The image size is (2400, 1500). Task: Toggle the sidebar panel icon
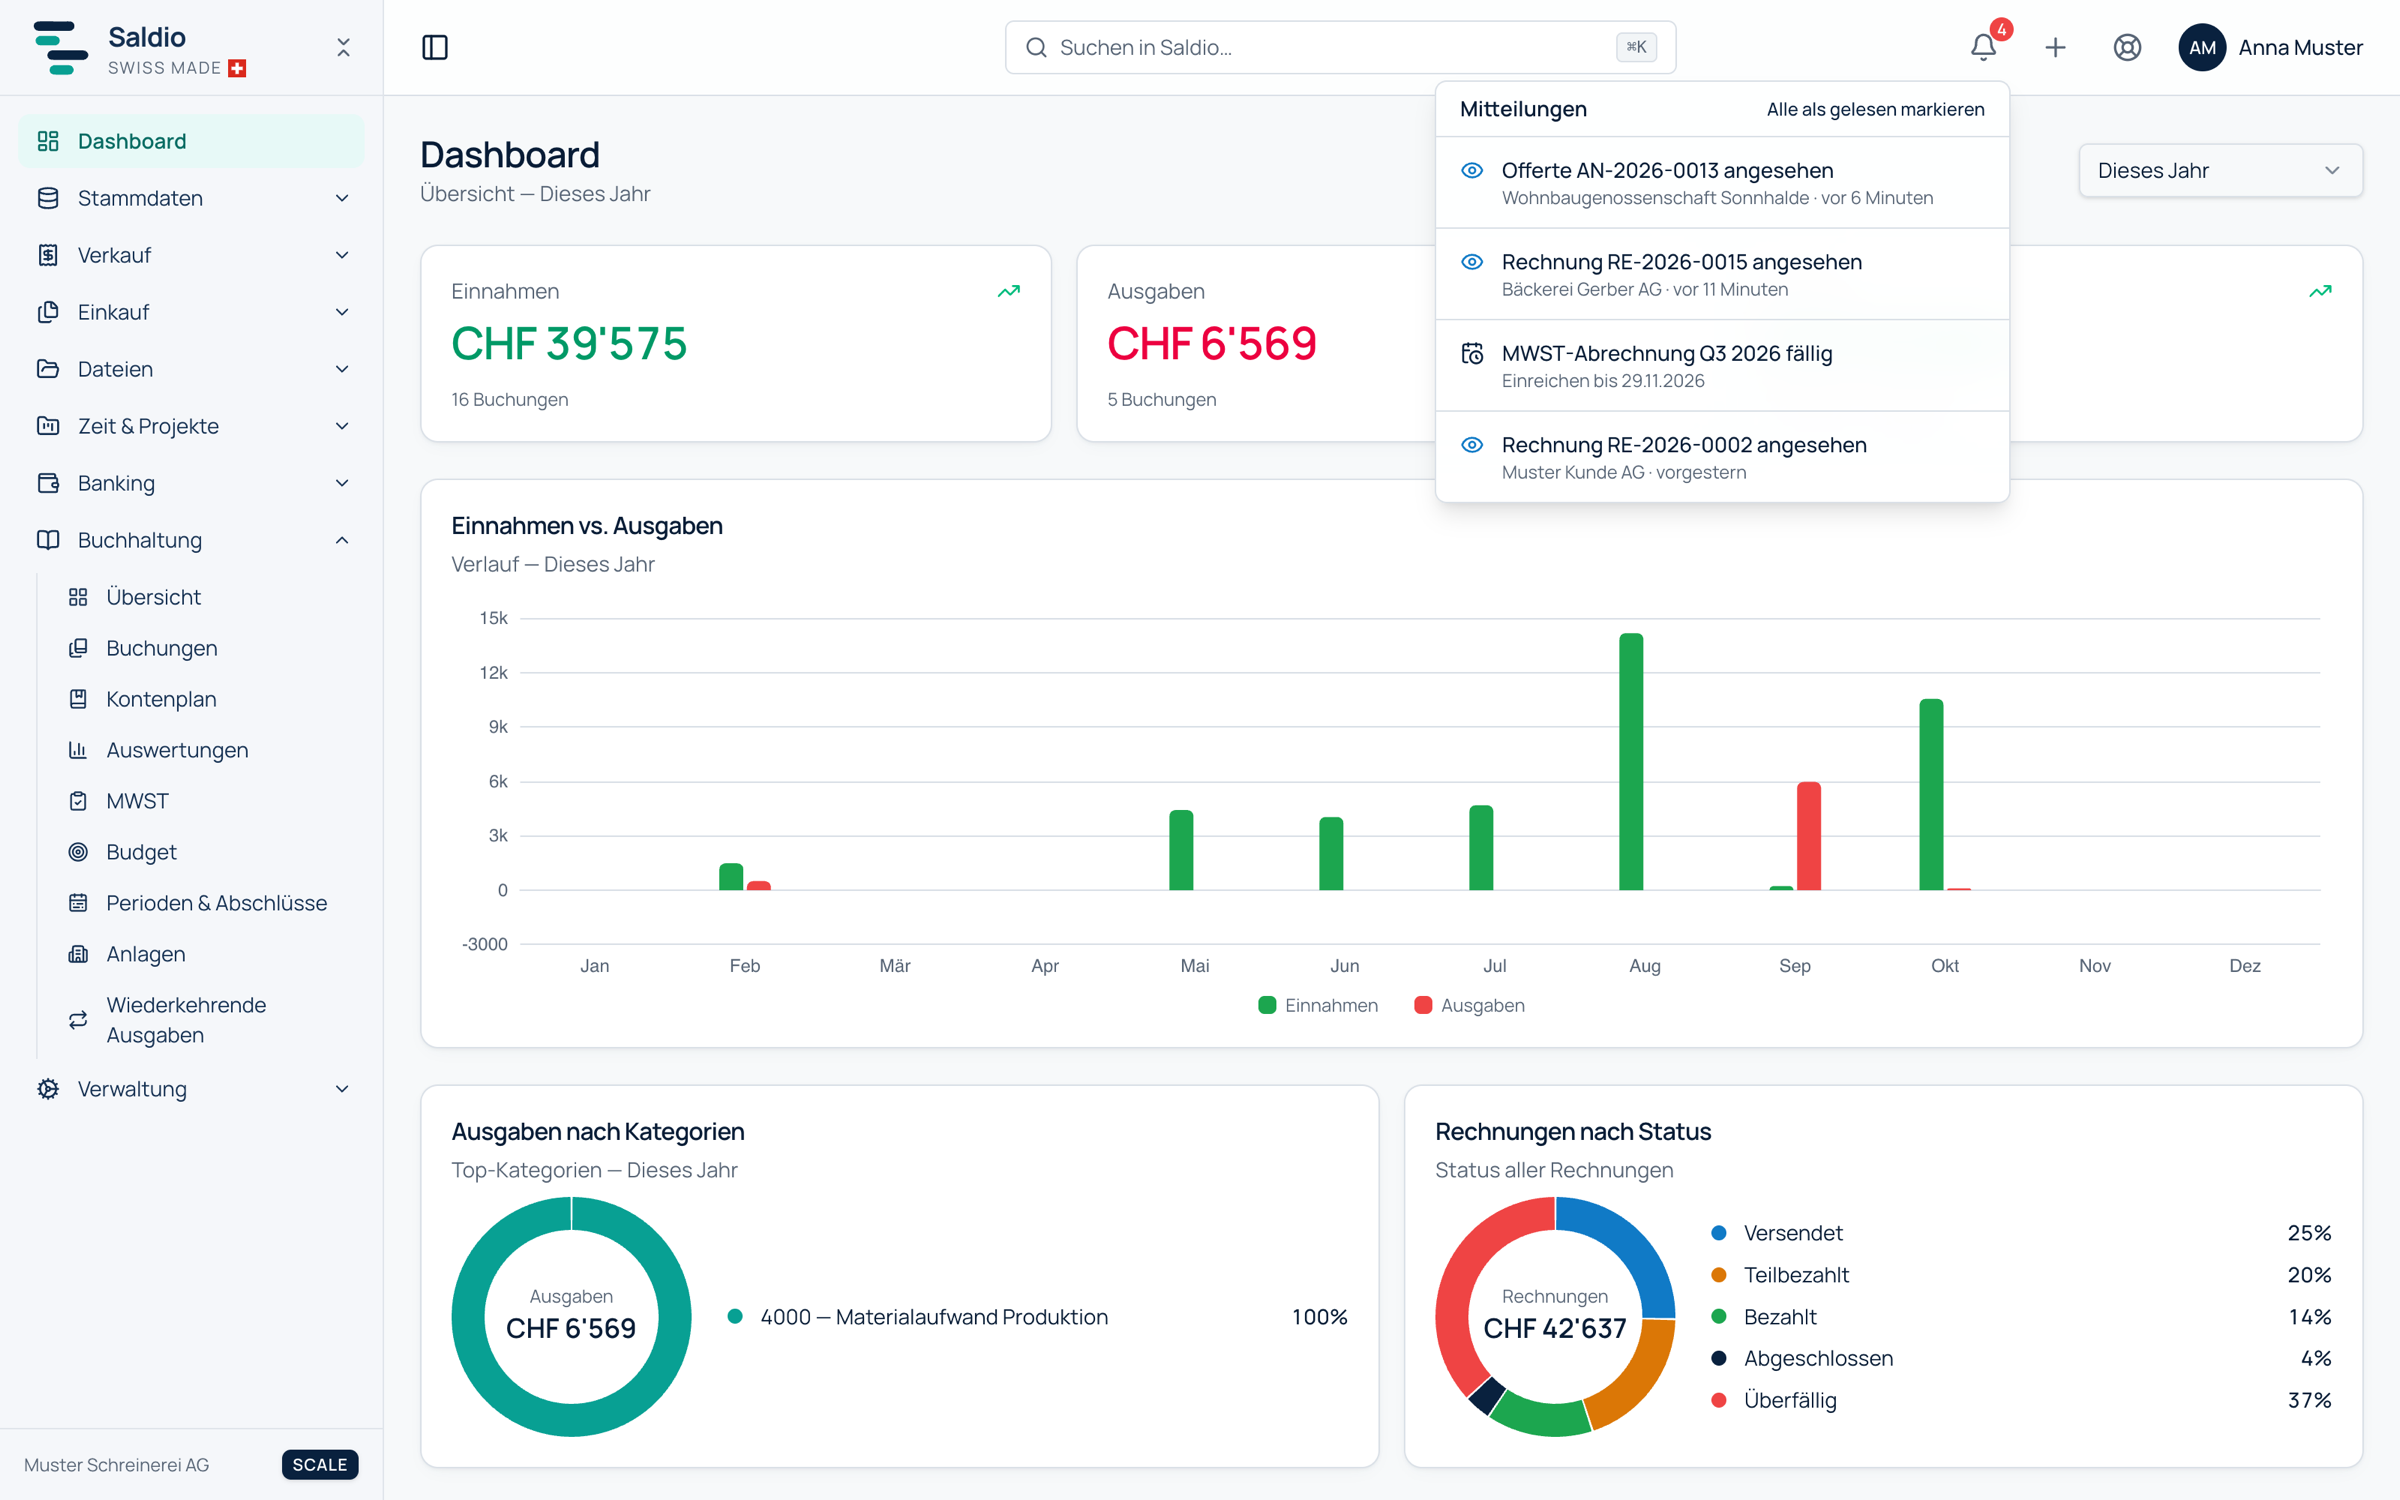[x=435, y=47]
